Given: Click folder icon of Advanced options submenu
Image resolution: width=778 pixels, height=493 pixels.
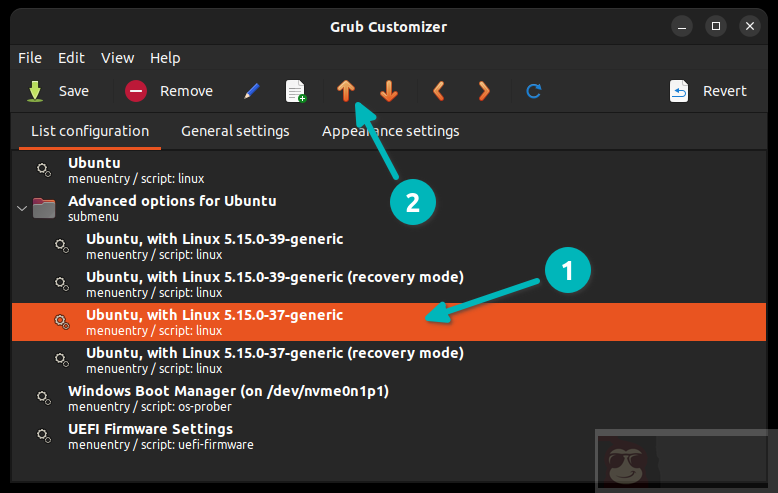Looking at the screenshot, I should pos(44,208).
